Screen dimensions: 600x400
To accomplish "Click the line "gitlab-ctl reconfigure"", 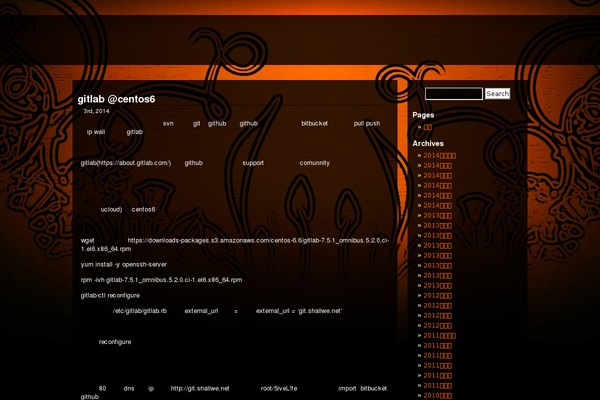I will pos(110,296).
